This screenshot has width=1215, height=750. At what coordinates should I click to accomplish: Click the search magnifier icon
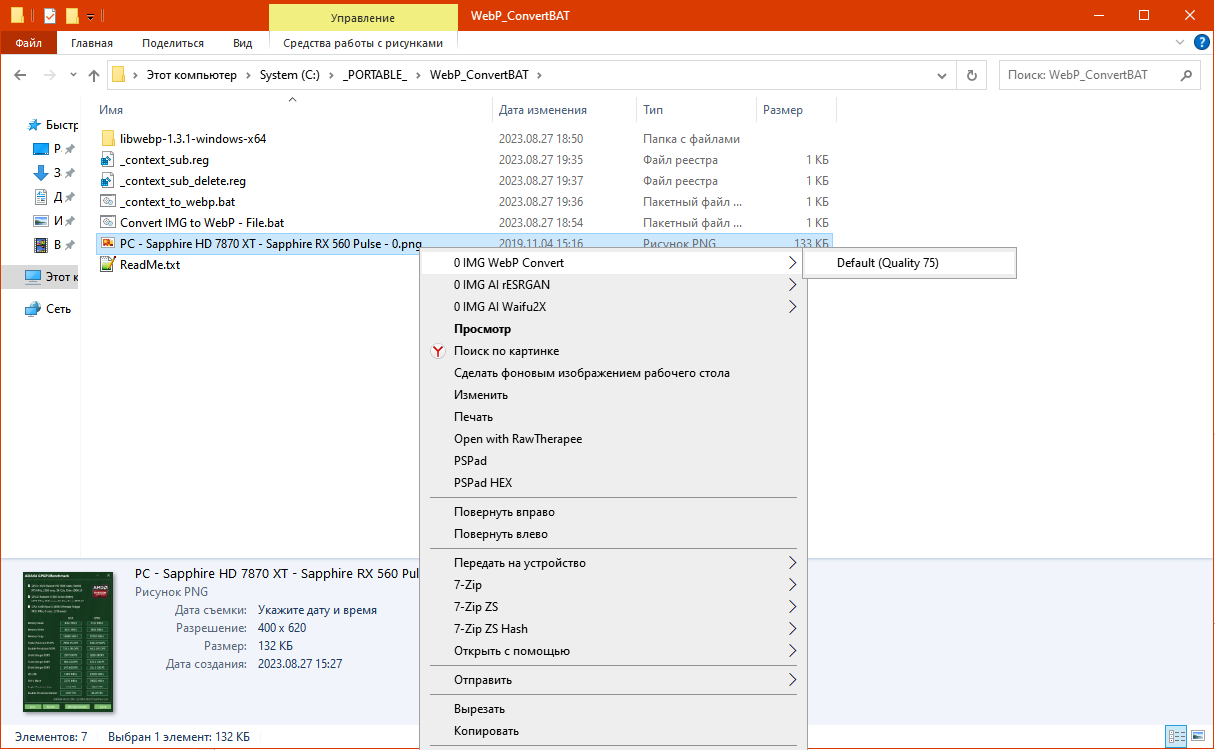(1187, 75)
